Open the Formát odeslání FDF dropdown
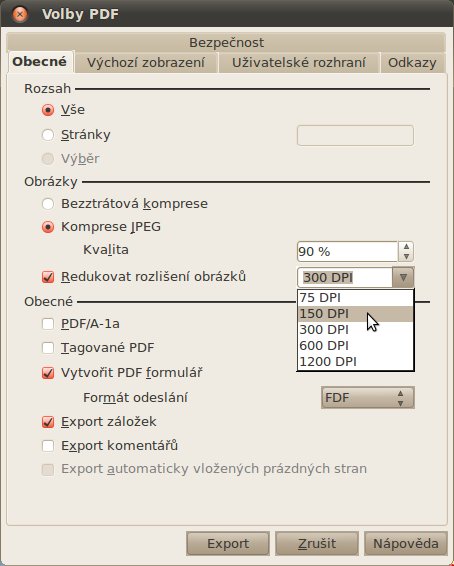 368,397
